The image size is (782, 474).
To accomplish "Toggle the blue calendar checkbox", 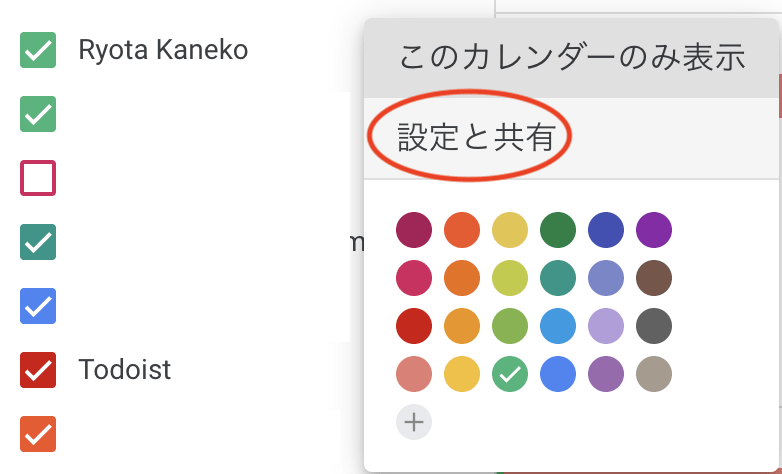I will (x=38, y=306).
